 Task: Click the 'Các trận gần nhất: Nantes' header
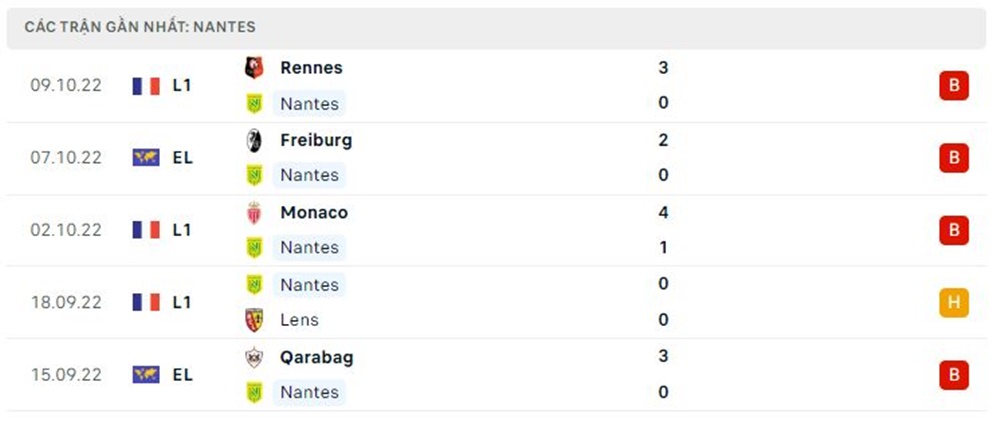pos(140,27)
